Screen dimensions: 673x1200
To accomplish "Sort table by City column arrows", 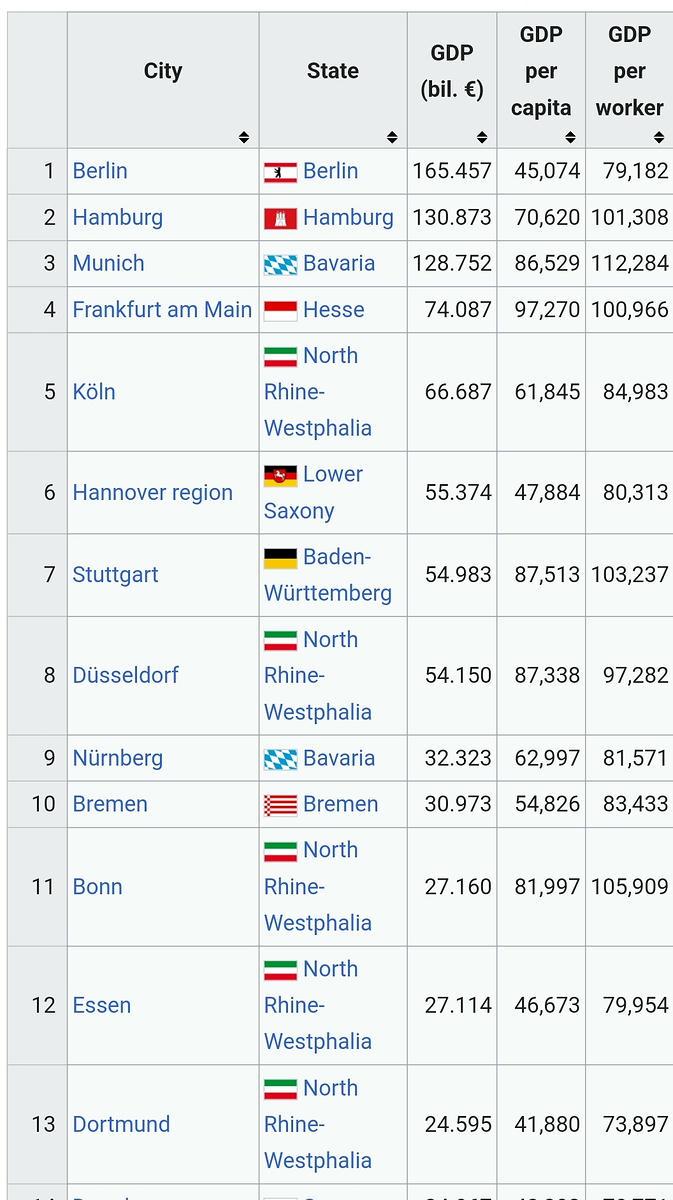I will [x=244, y=137].
